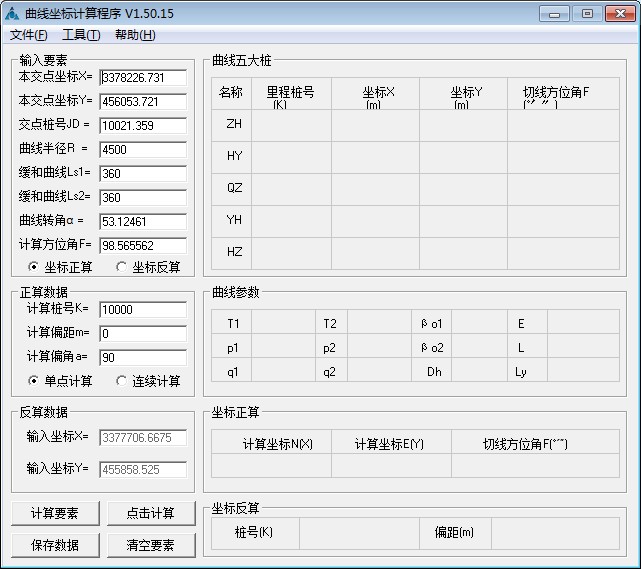641x569 pixels.
Task: Click the 本交点坐标X input field
Action: click(143, 78)
